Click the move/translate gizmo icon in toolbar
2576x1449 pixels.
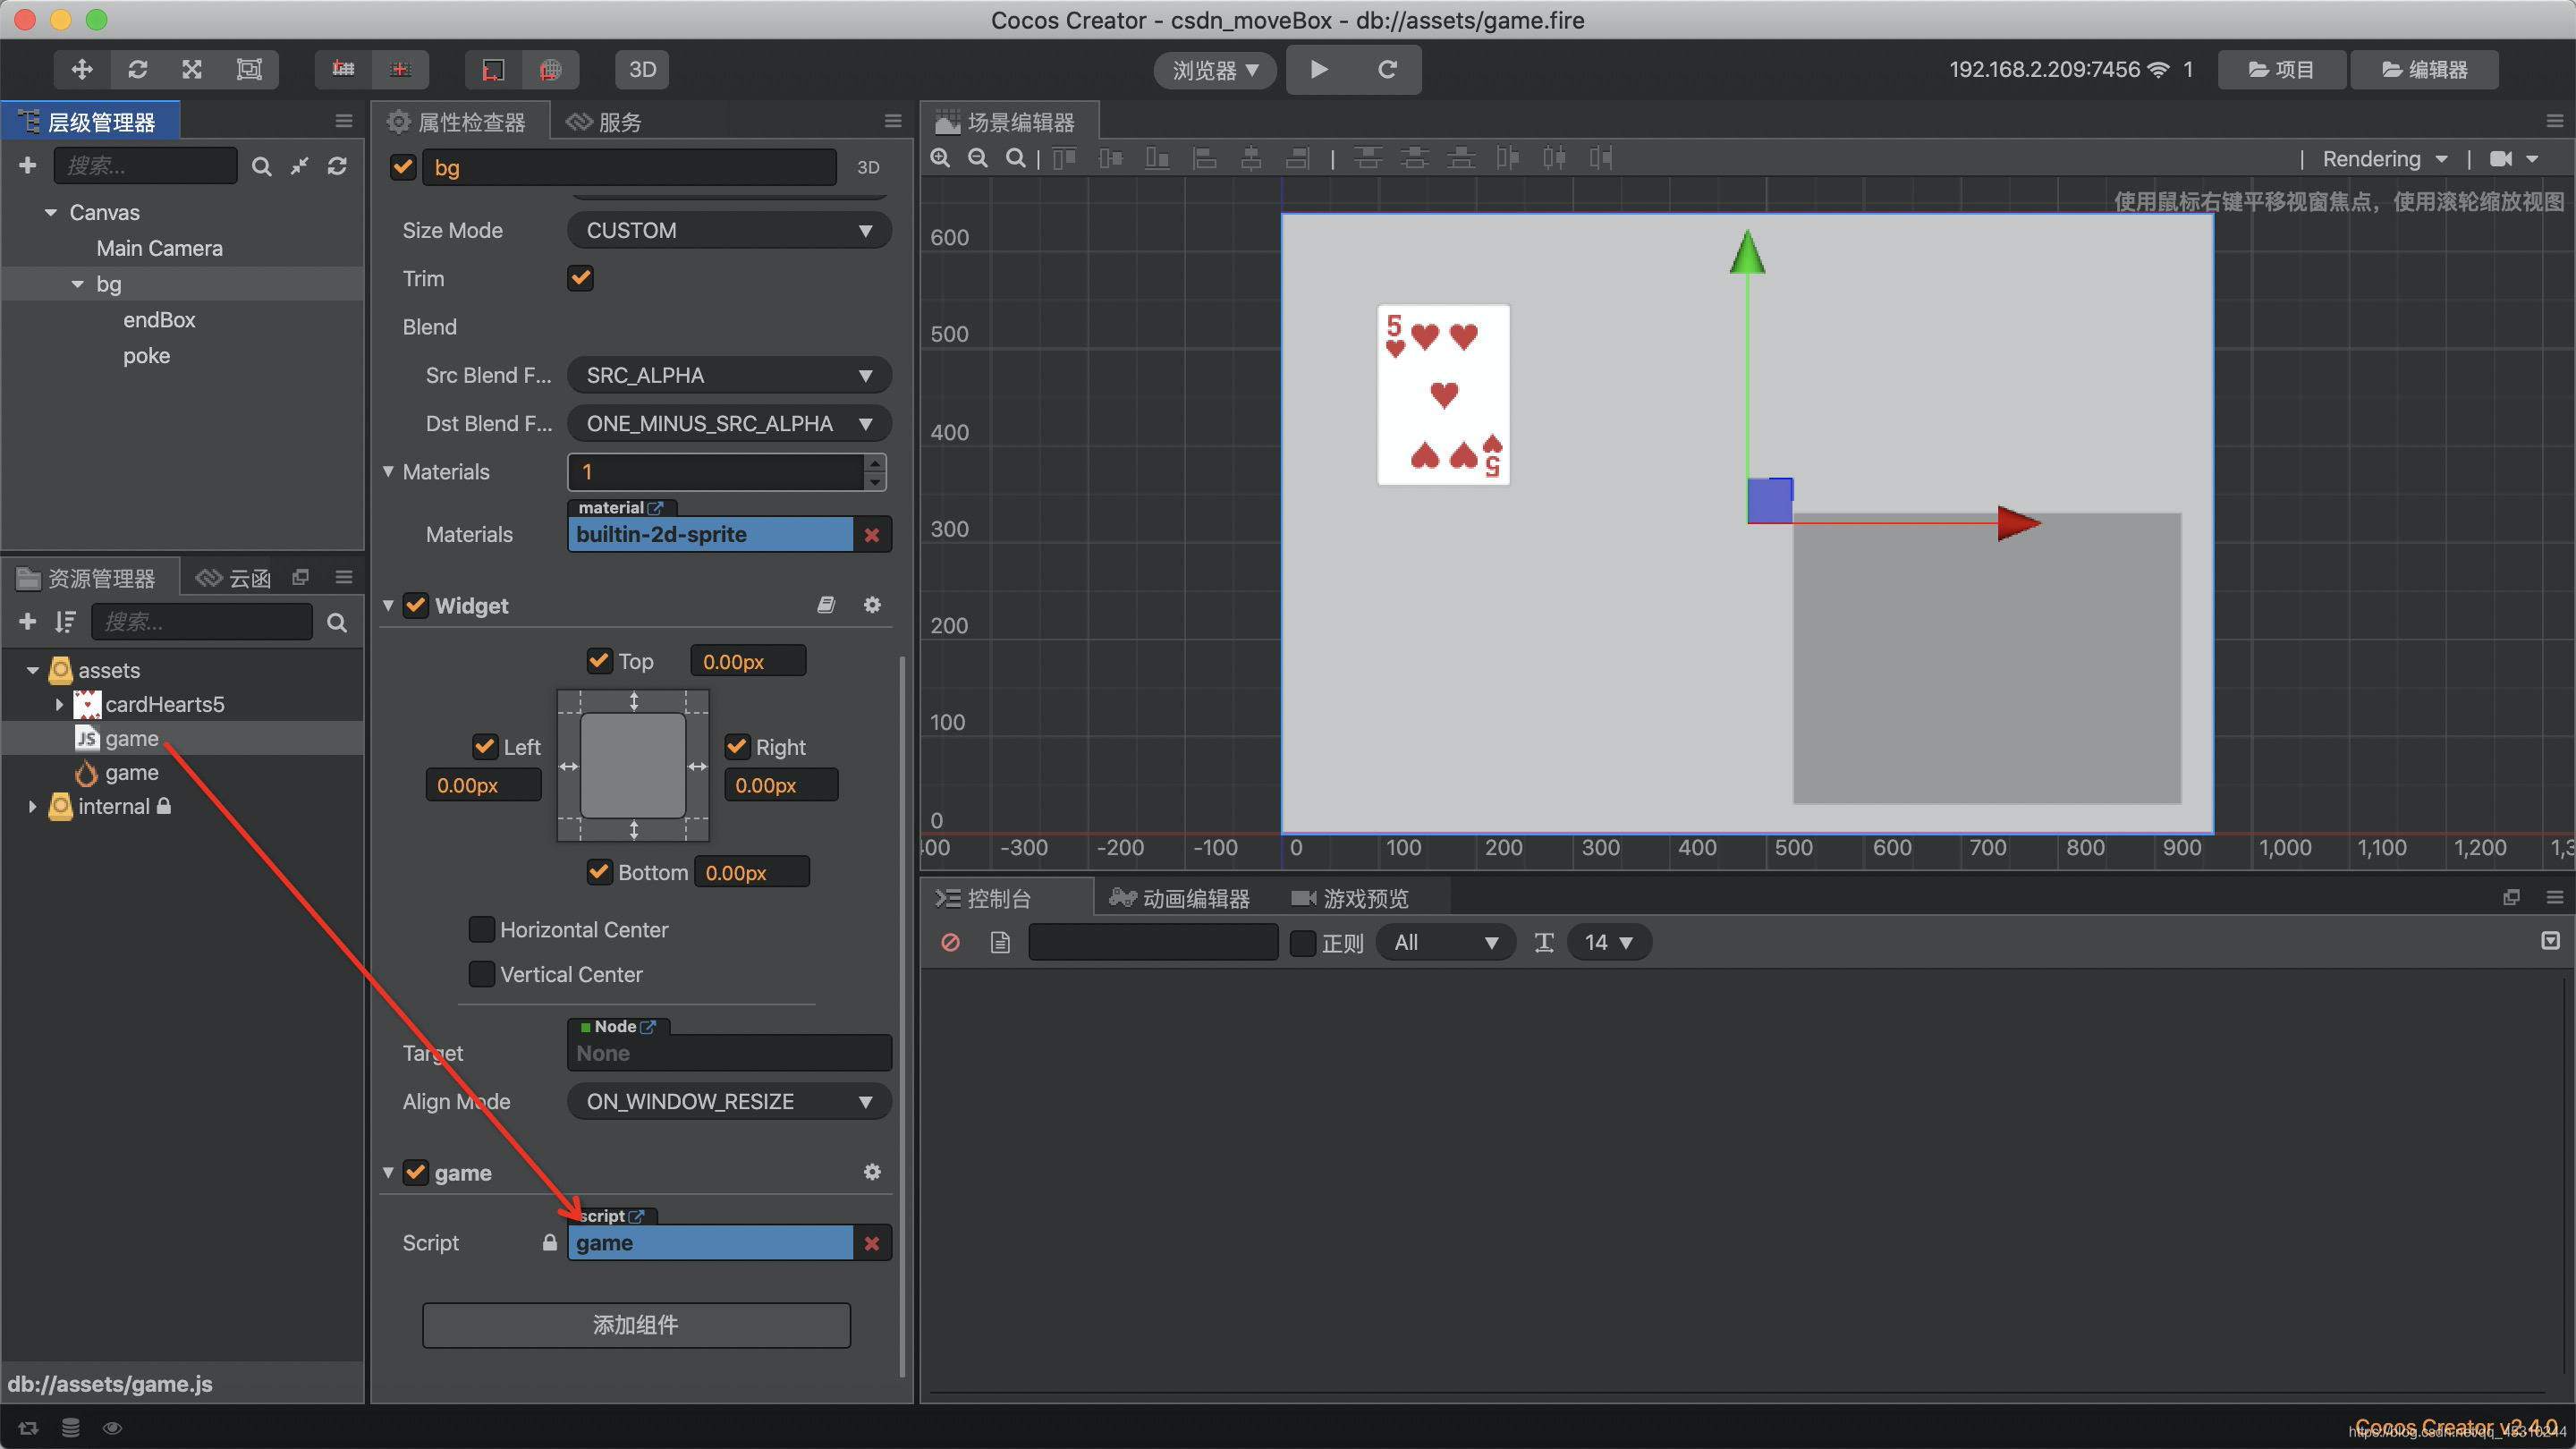pos(83,69)
